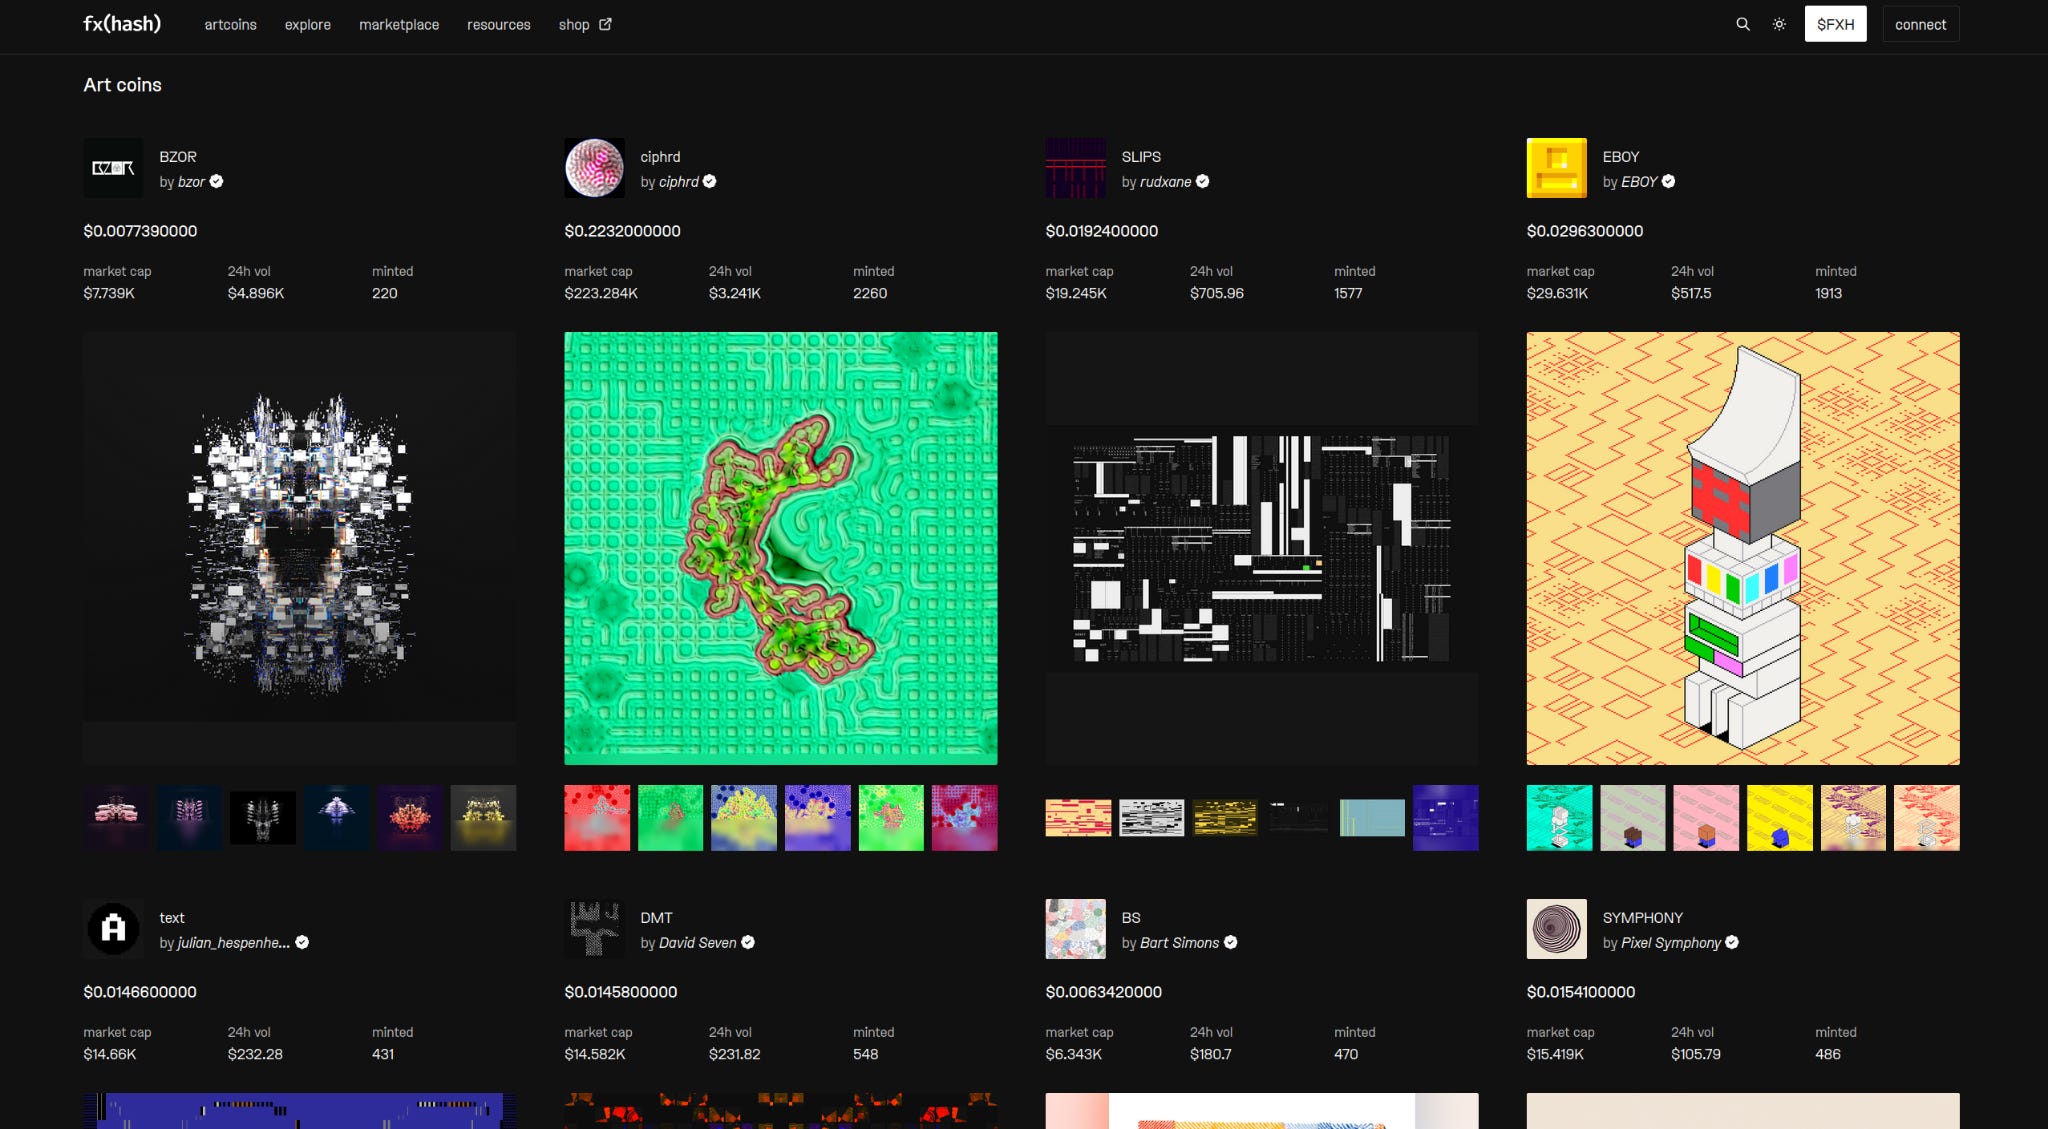Open the yellow EBOY coin icon
Viewport: 2048px width, 1129px height.
(x=1556, y=168)
